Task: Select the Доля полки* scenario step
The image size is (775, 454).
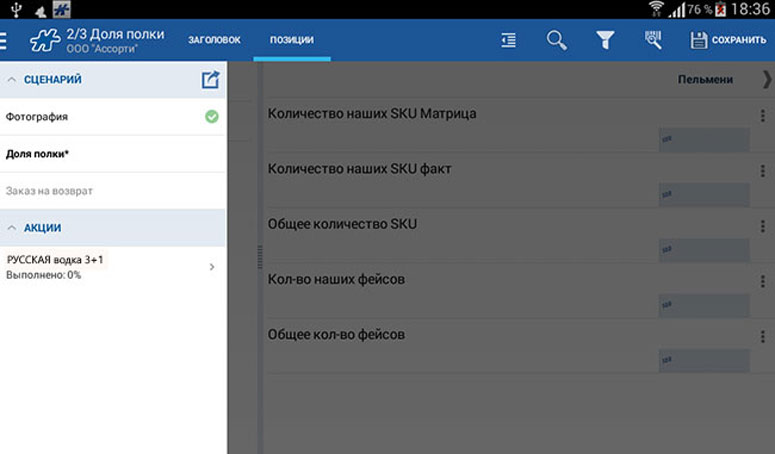Action: [x=113, y=154]
